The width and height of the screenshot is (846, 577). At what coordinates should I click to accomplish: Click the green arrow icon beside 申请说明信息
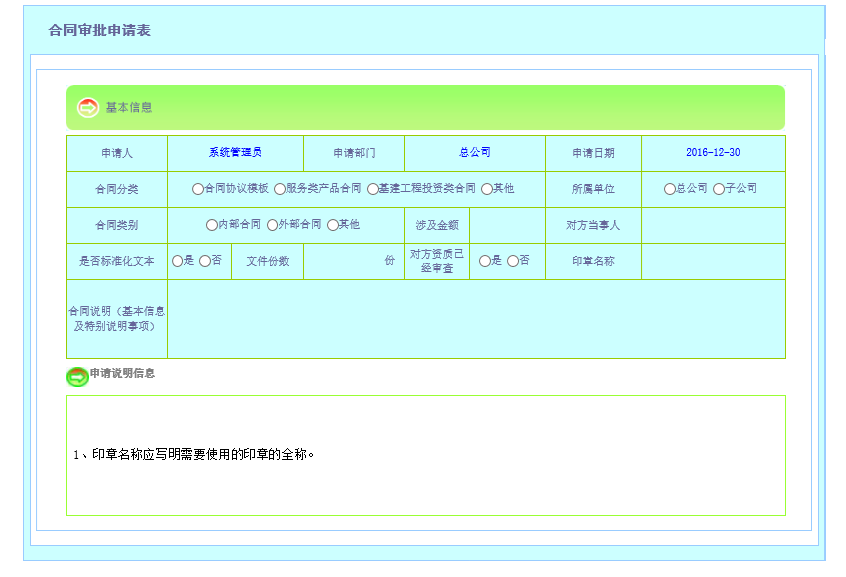77,376
